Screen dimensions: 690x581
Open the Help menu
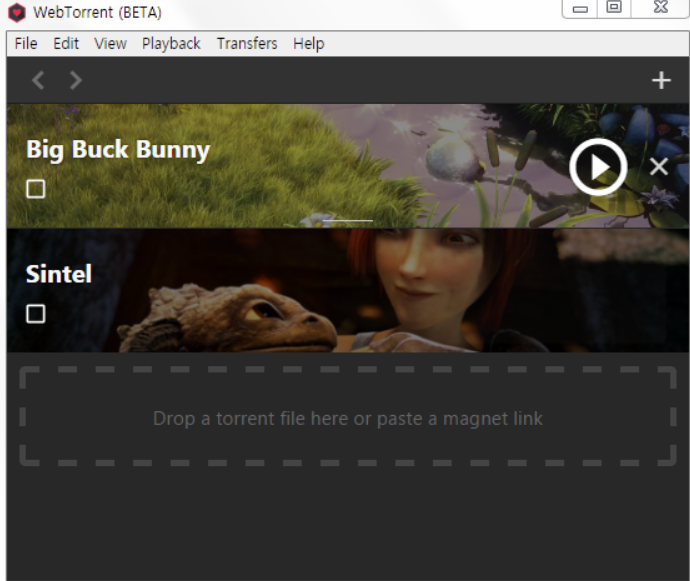(308, 44)
